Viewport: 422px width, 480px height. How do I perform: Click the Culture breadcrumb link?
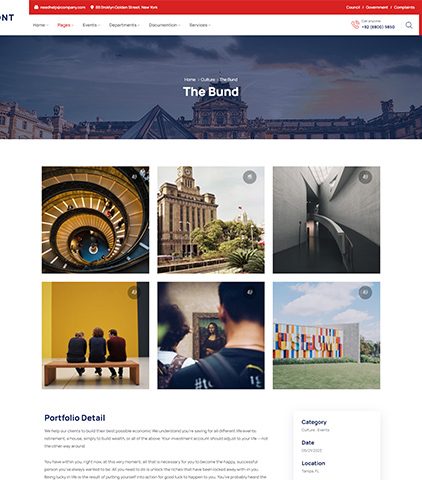coord(208,80)
